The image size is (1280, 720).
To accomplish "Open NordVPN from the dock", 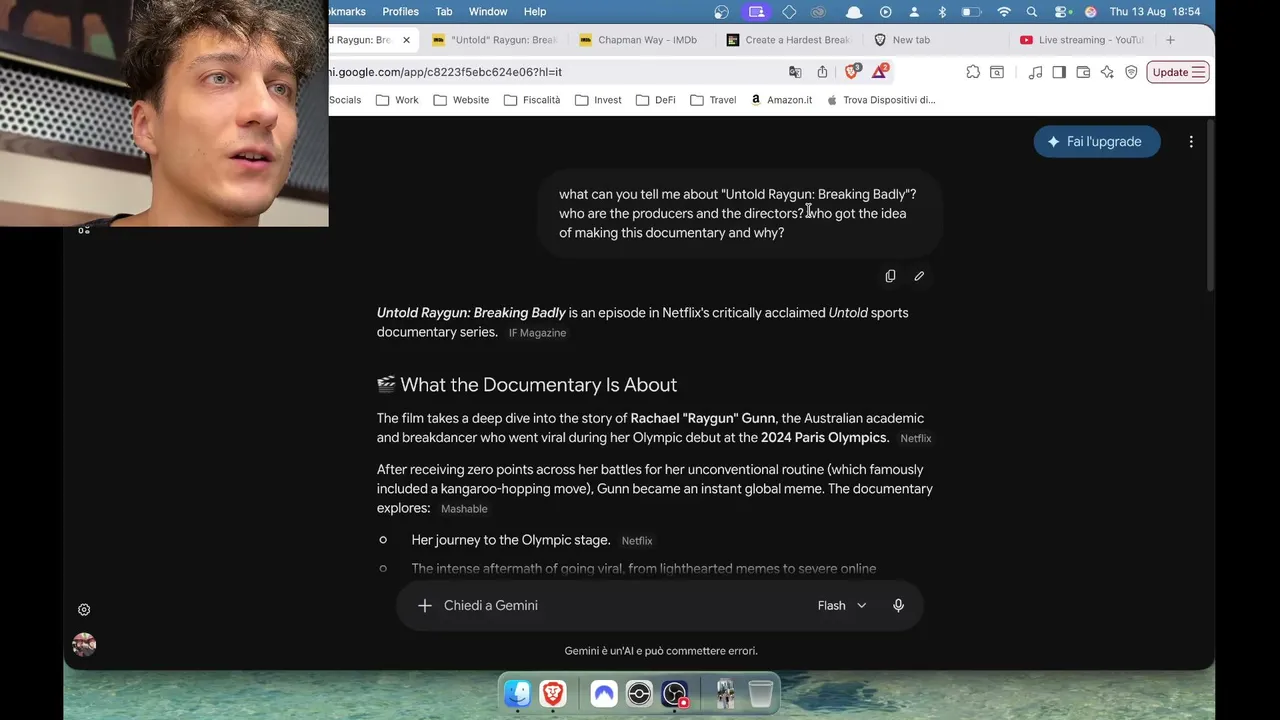I will click(x=604, y=693).
